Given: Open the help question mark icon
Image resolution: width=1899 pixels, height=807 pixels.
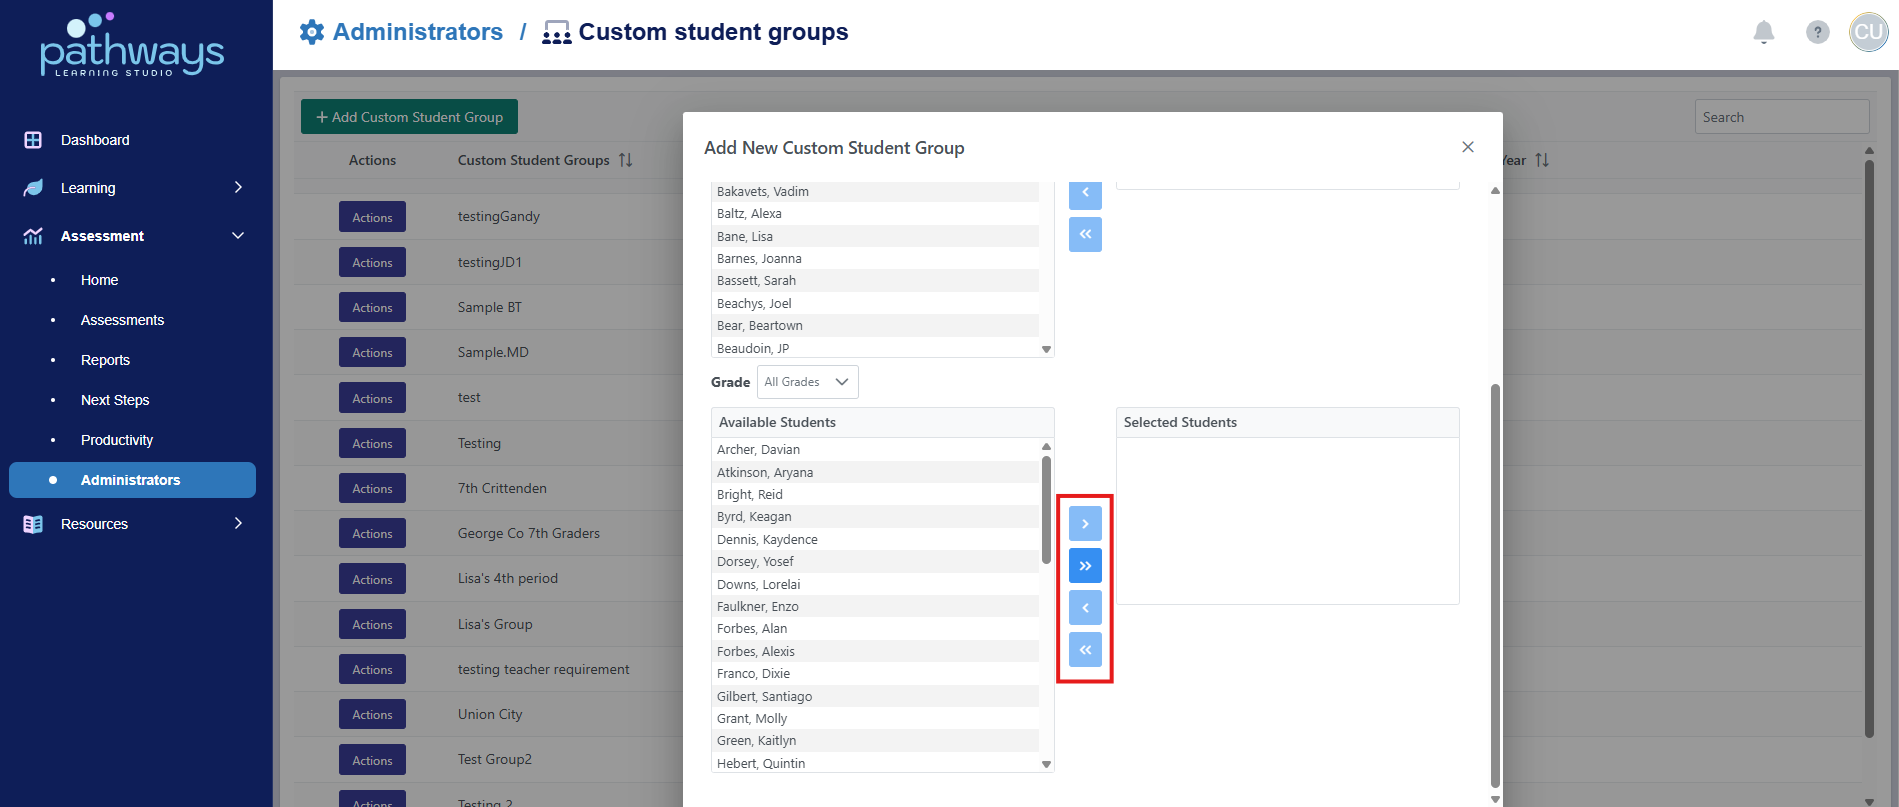Looking at the screenshot, I should [x=1817, y=32].
